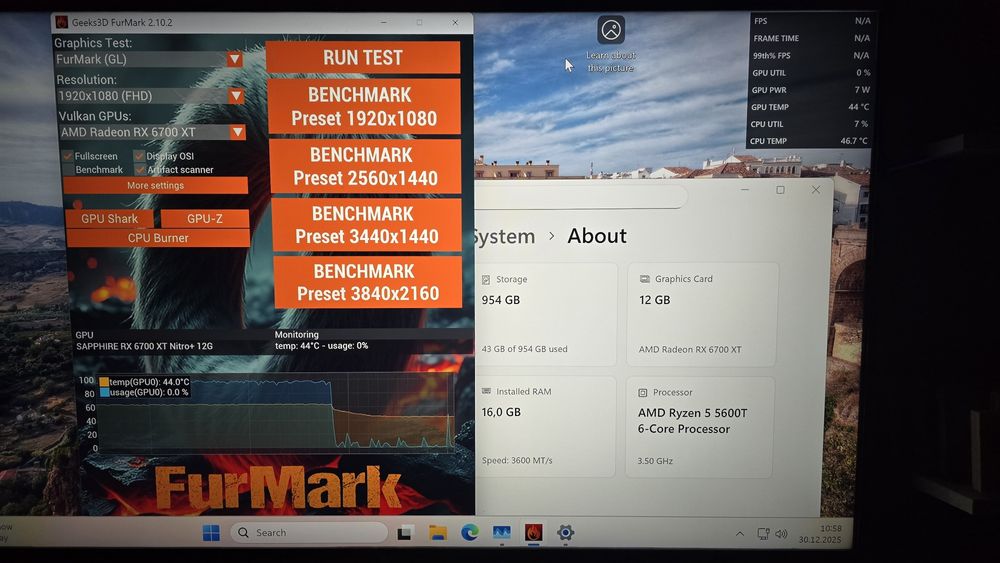Click the volume speaker tray icon
The width and height of the screenshot is (1000, 563).
pyautogui.click(x=781, y=534)
